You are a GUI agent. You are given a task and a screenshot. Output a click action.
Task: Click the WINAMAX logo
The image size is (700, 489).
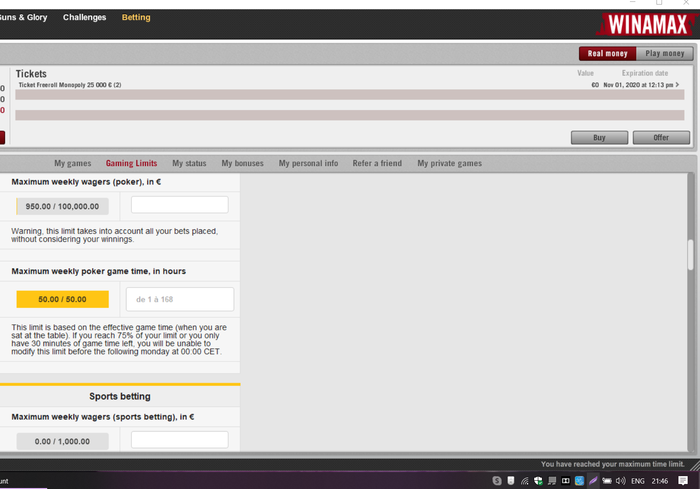coord(647,24)
